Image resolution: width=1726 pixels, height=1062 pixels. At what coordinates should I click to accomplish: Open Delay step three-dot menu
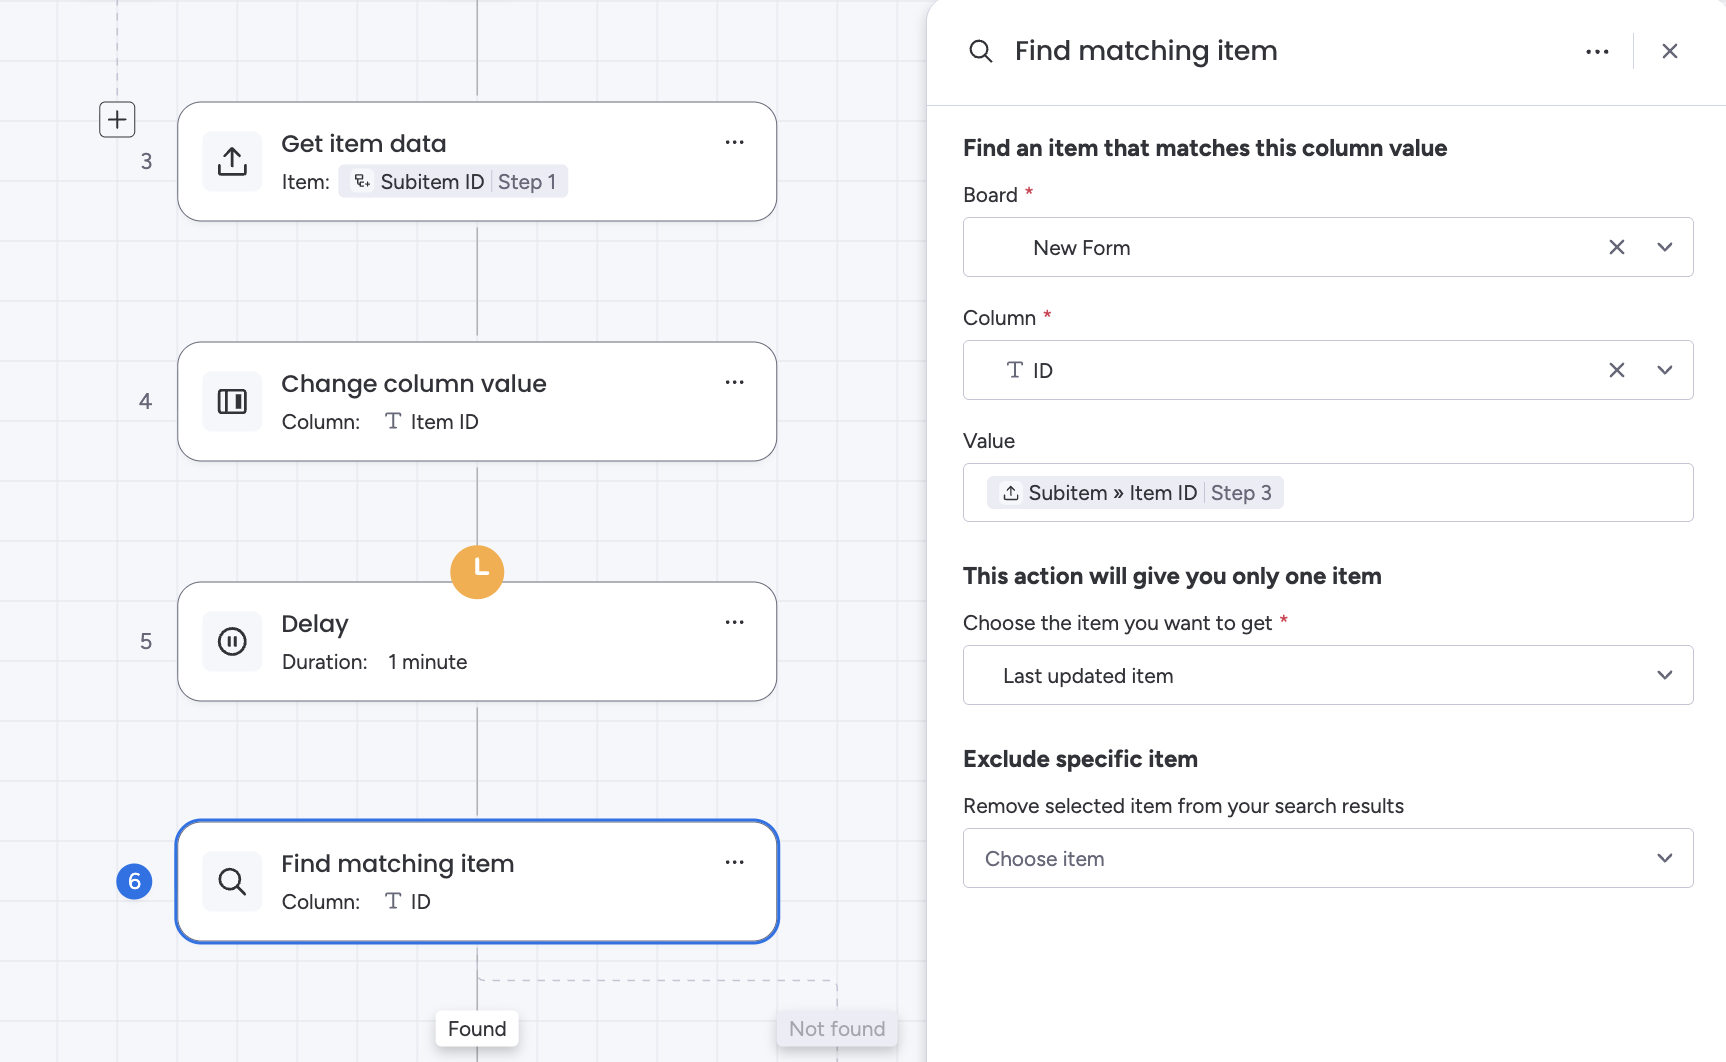735,622
